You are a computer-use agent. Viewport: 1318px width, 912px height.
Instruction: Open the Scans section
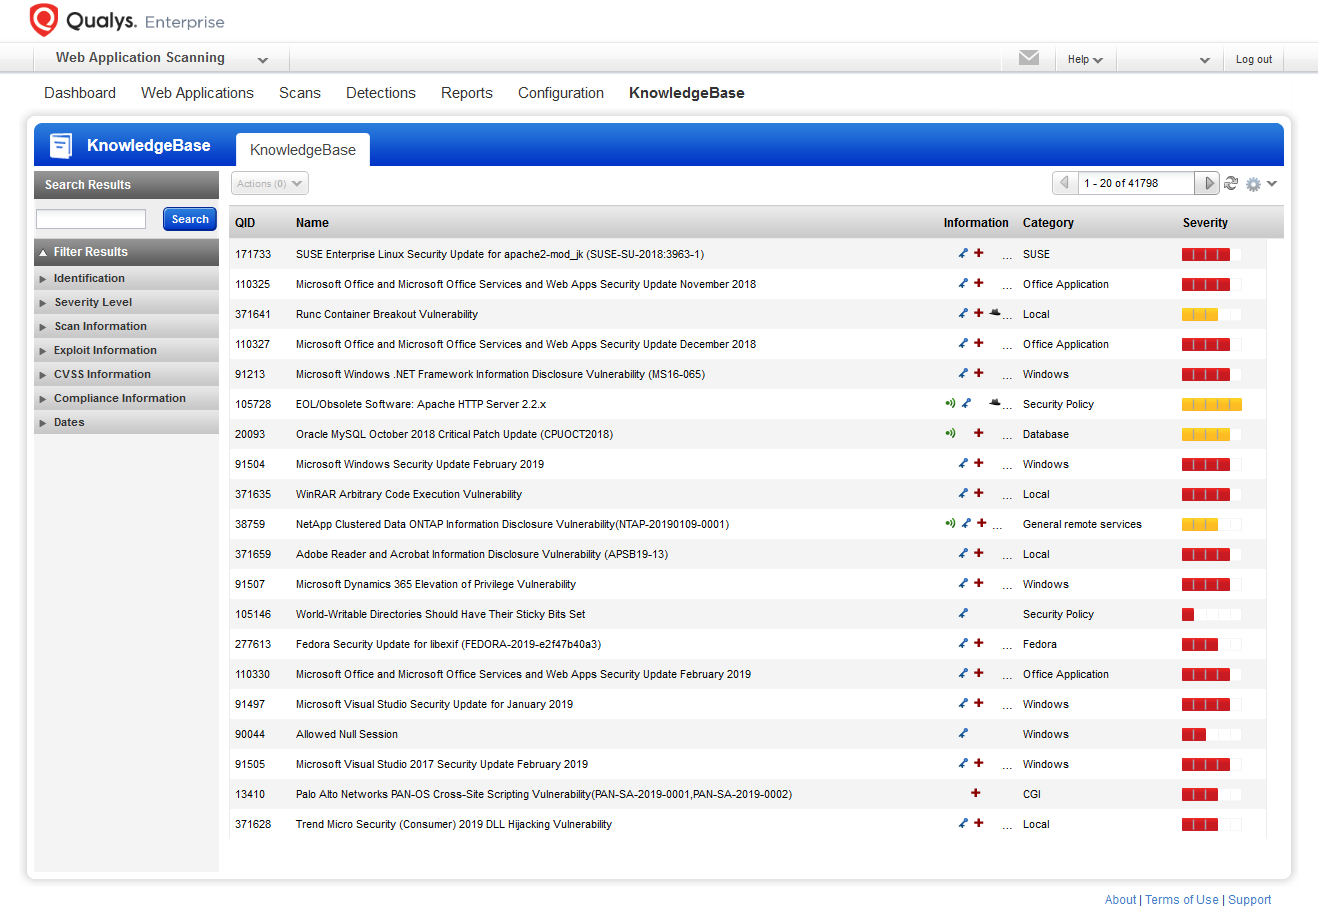(x=300, y=93)
